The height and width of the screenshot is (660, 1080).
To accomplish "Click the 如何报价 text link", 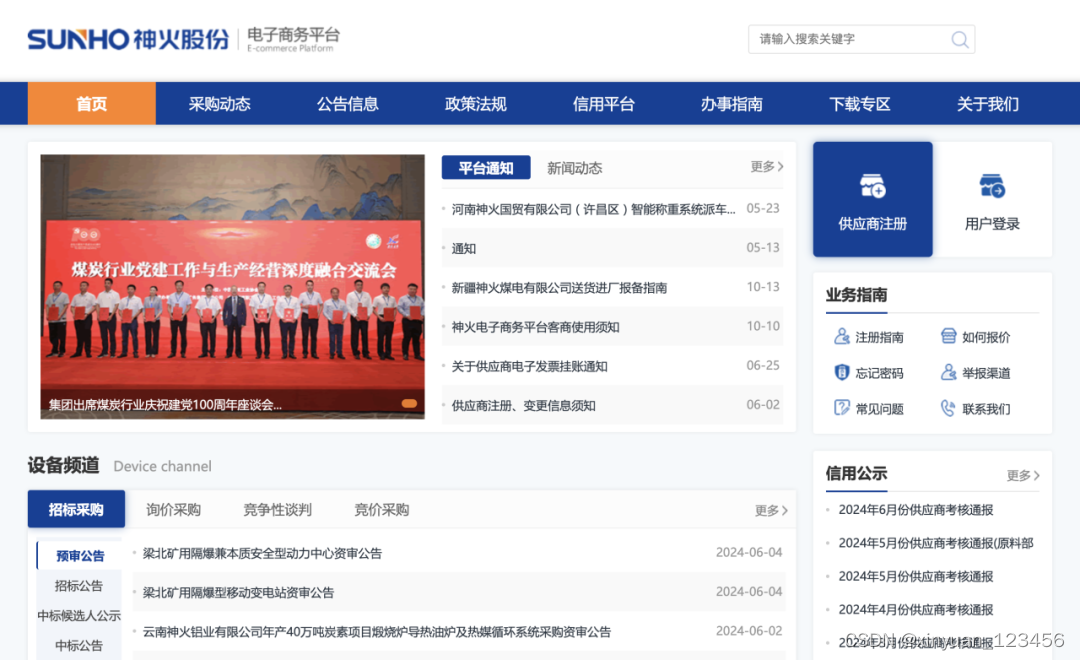I will [986, 337].
